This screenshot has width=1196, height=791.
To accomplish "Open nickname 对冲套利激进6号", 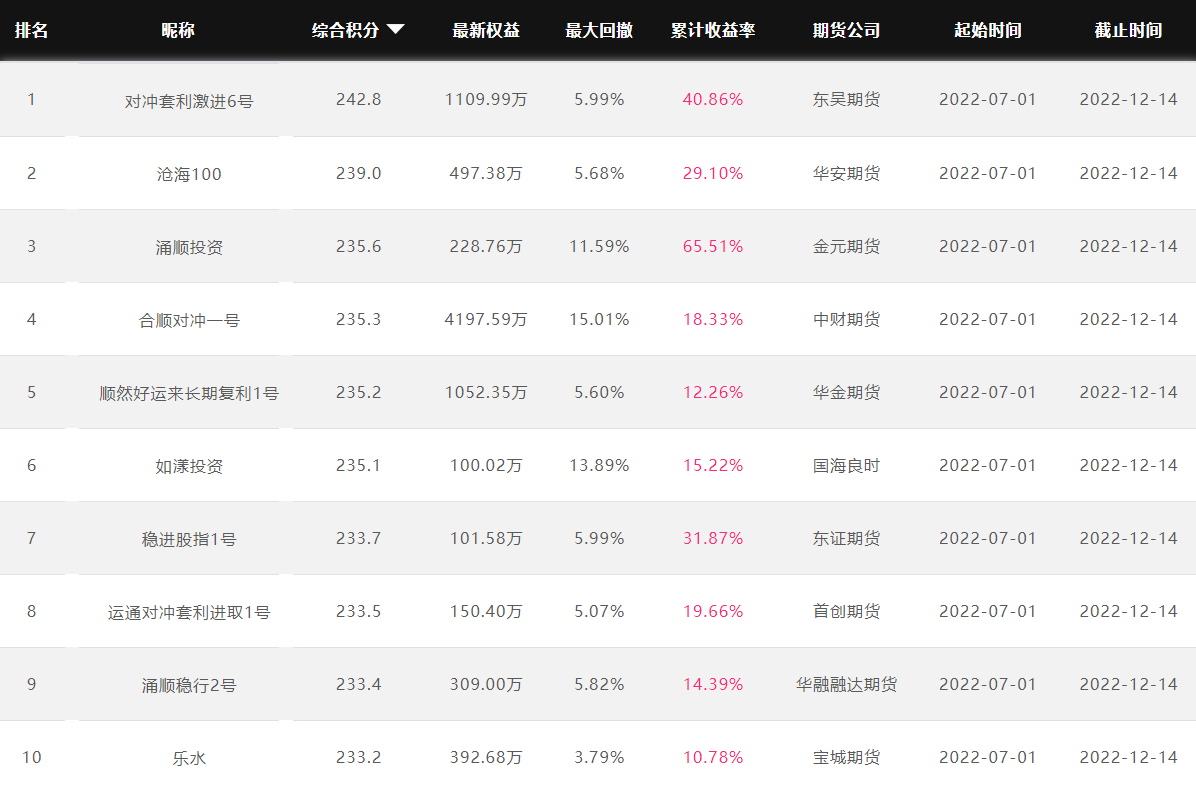I will pyautogui.click(x=189, y=101).
